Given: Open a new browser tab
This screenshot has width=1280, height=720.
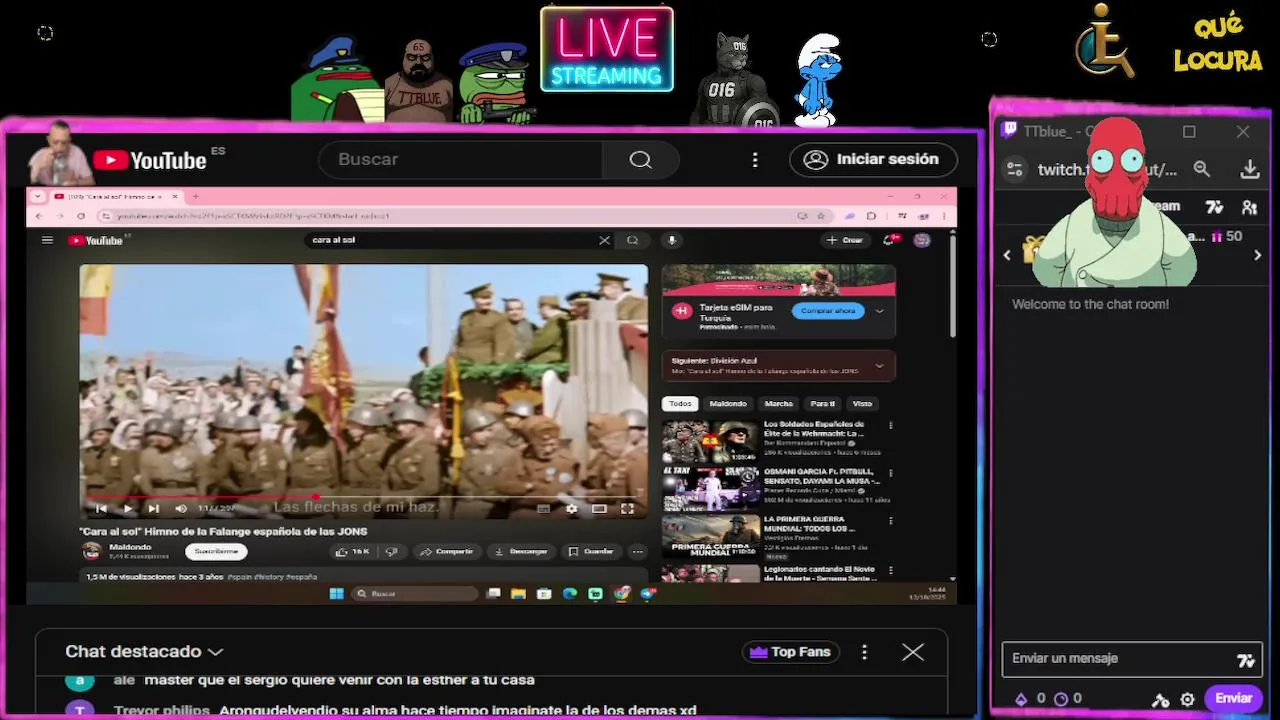Looking at the screenshot, I should coord(195,196).
